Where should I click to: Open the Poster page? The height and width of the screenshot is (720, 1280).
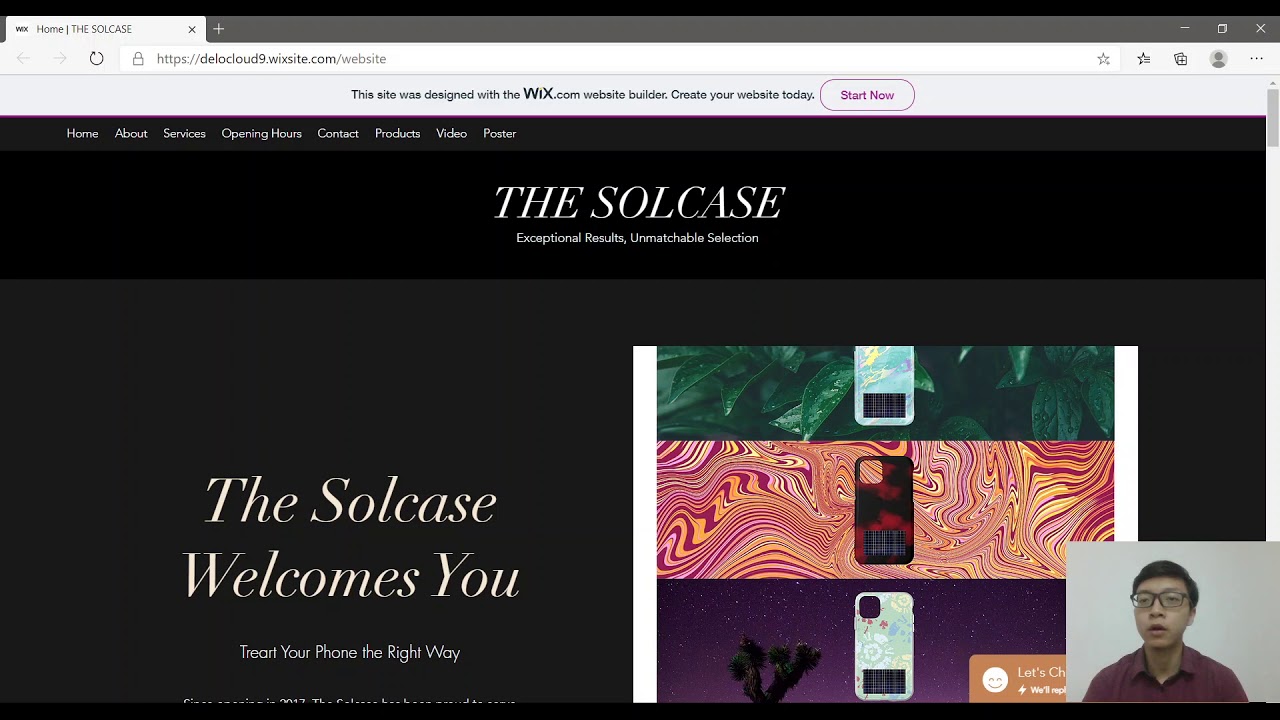[x=499, y=134]
